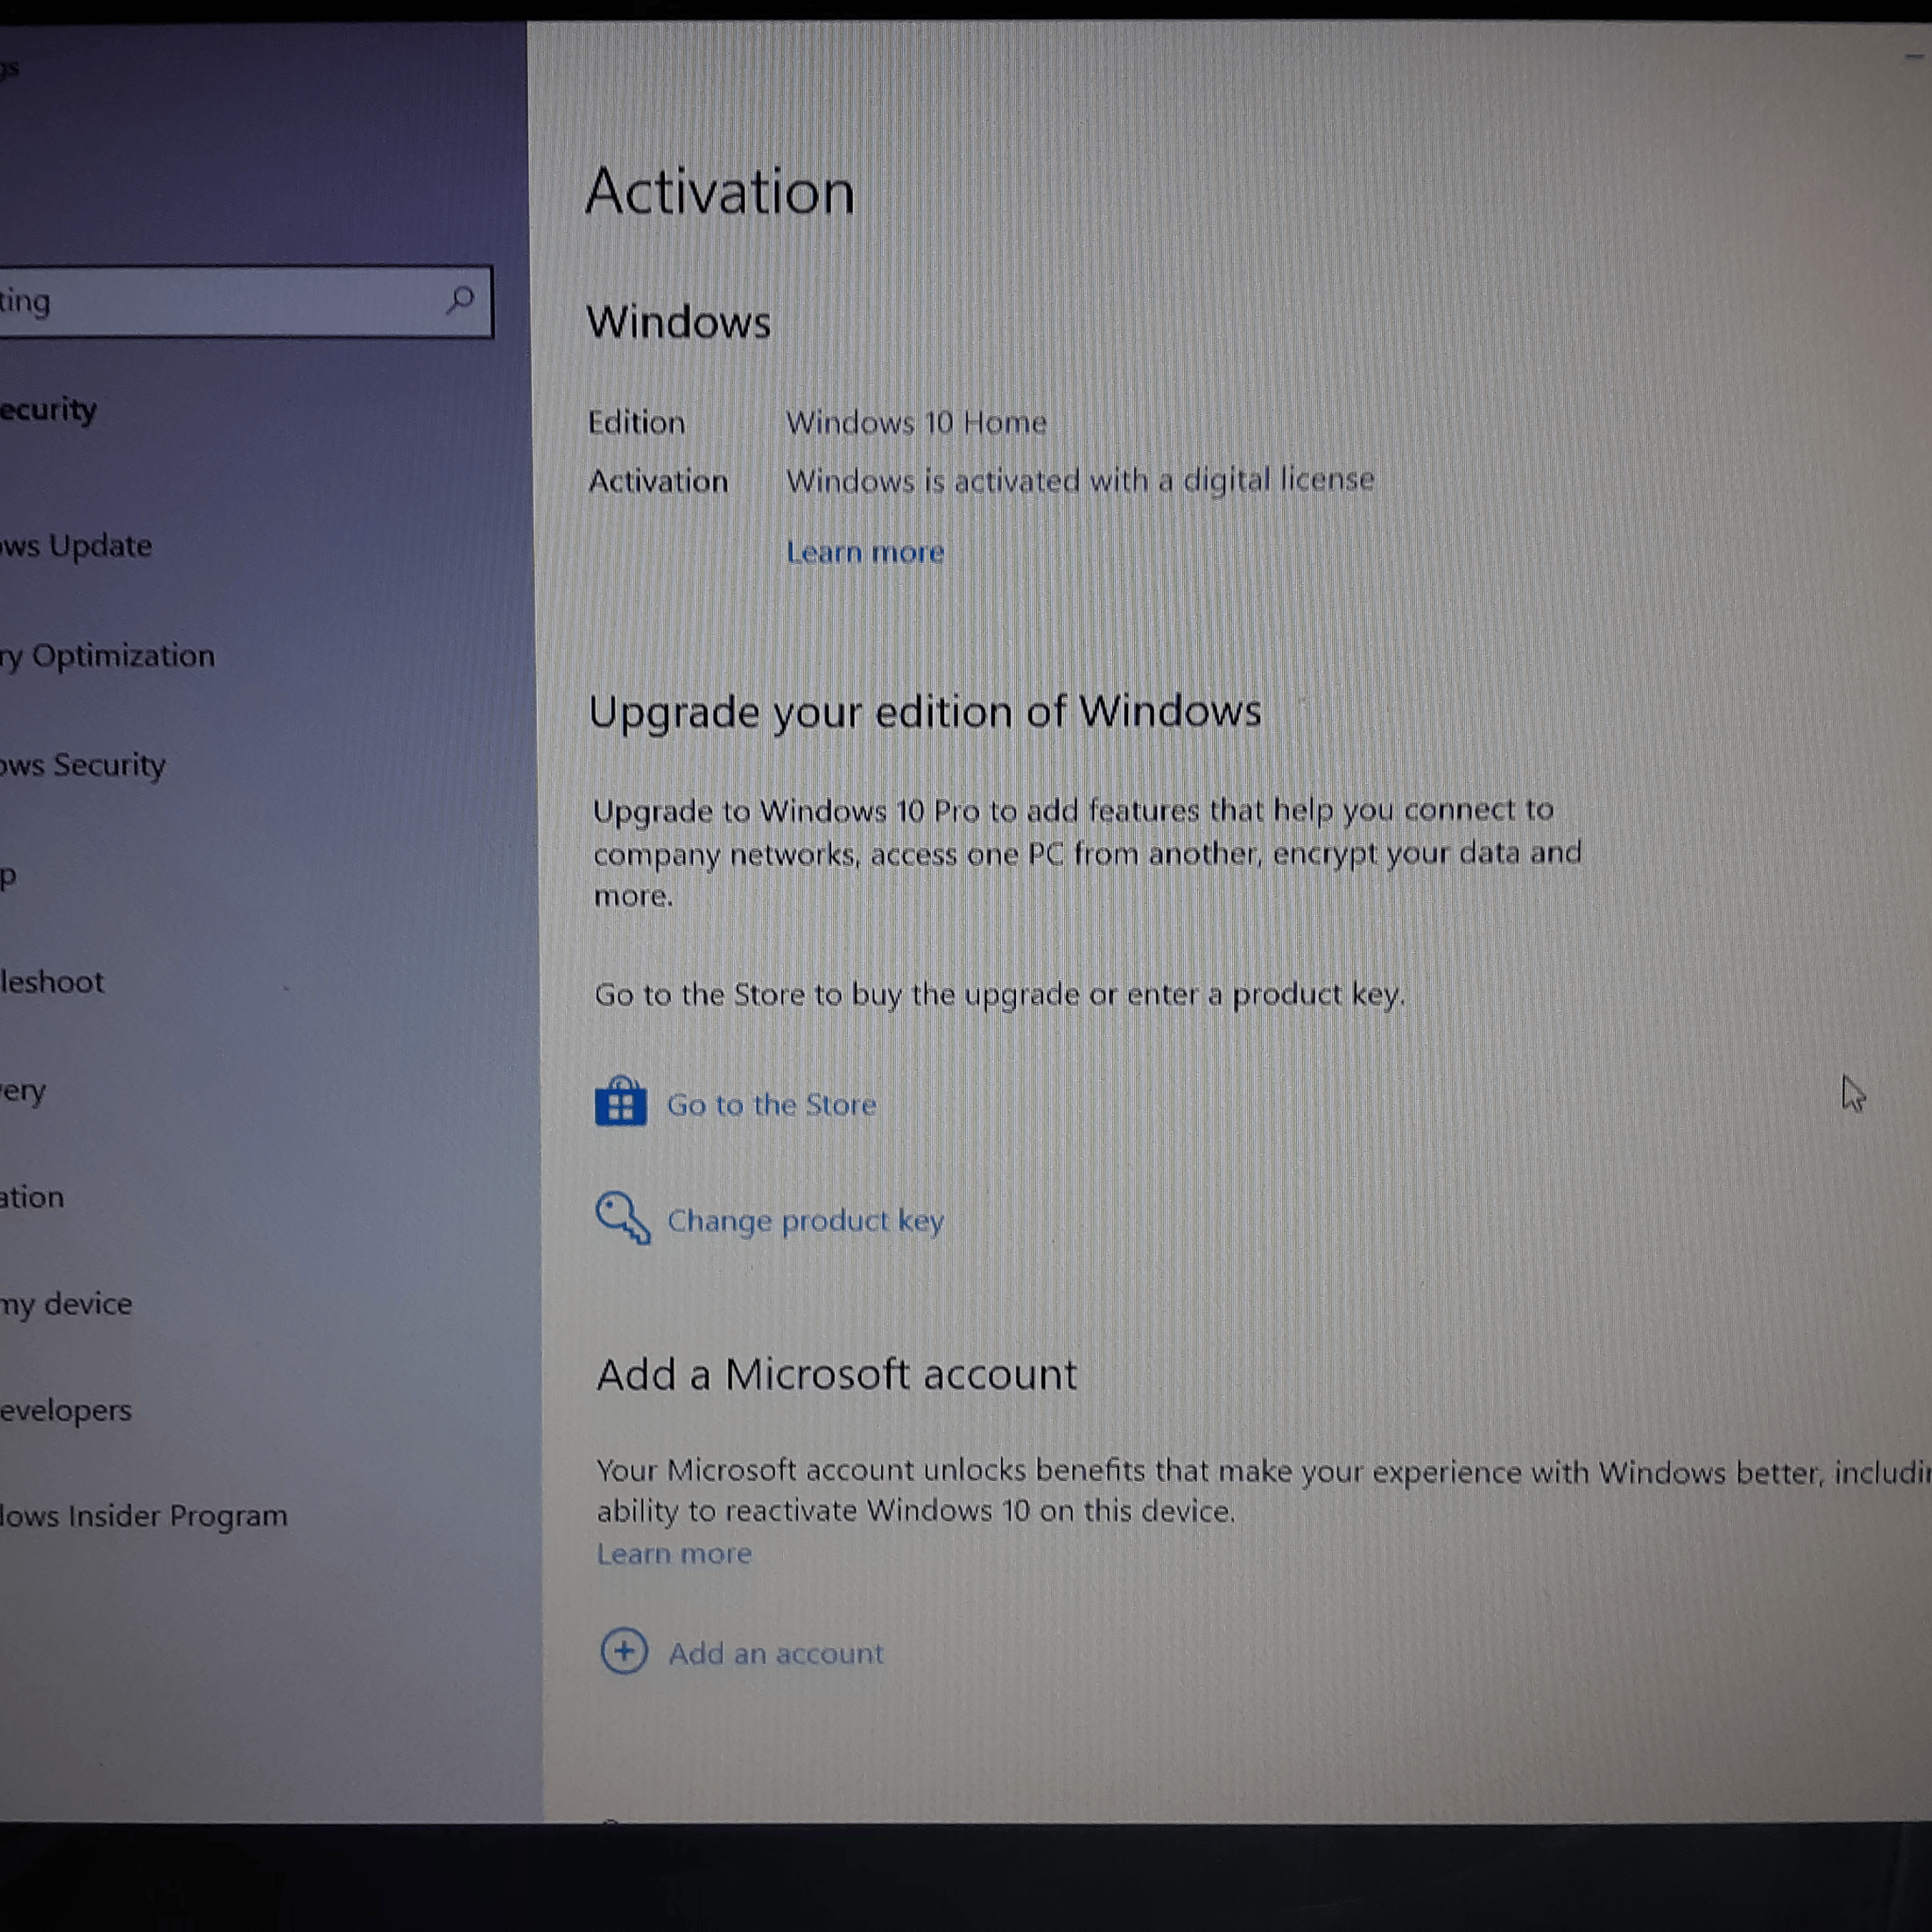Click the plus circle icon
The image size is (1932, 1932).
624,1651
